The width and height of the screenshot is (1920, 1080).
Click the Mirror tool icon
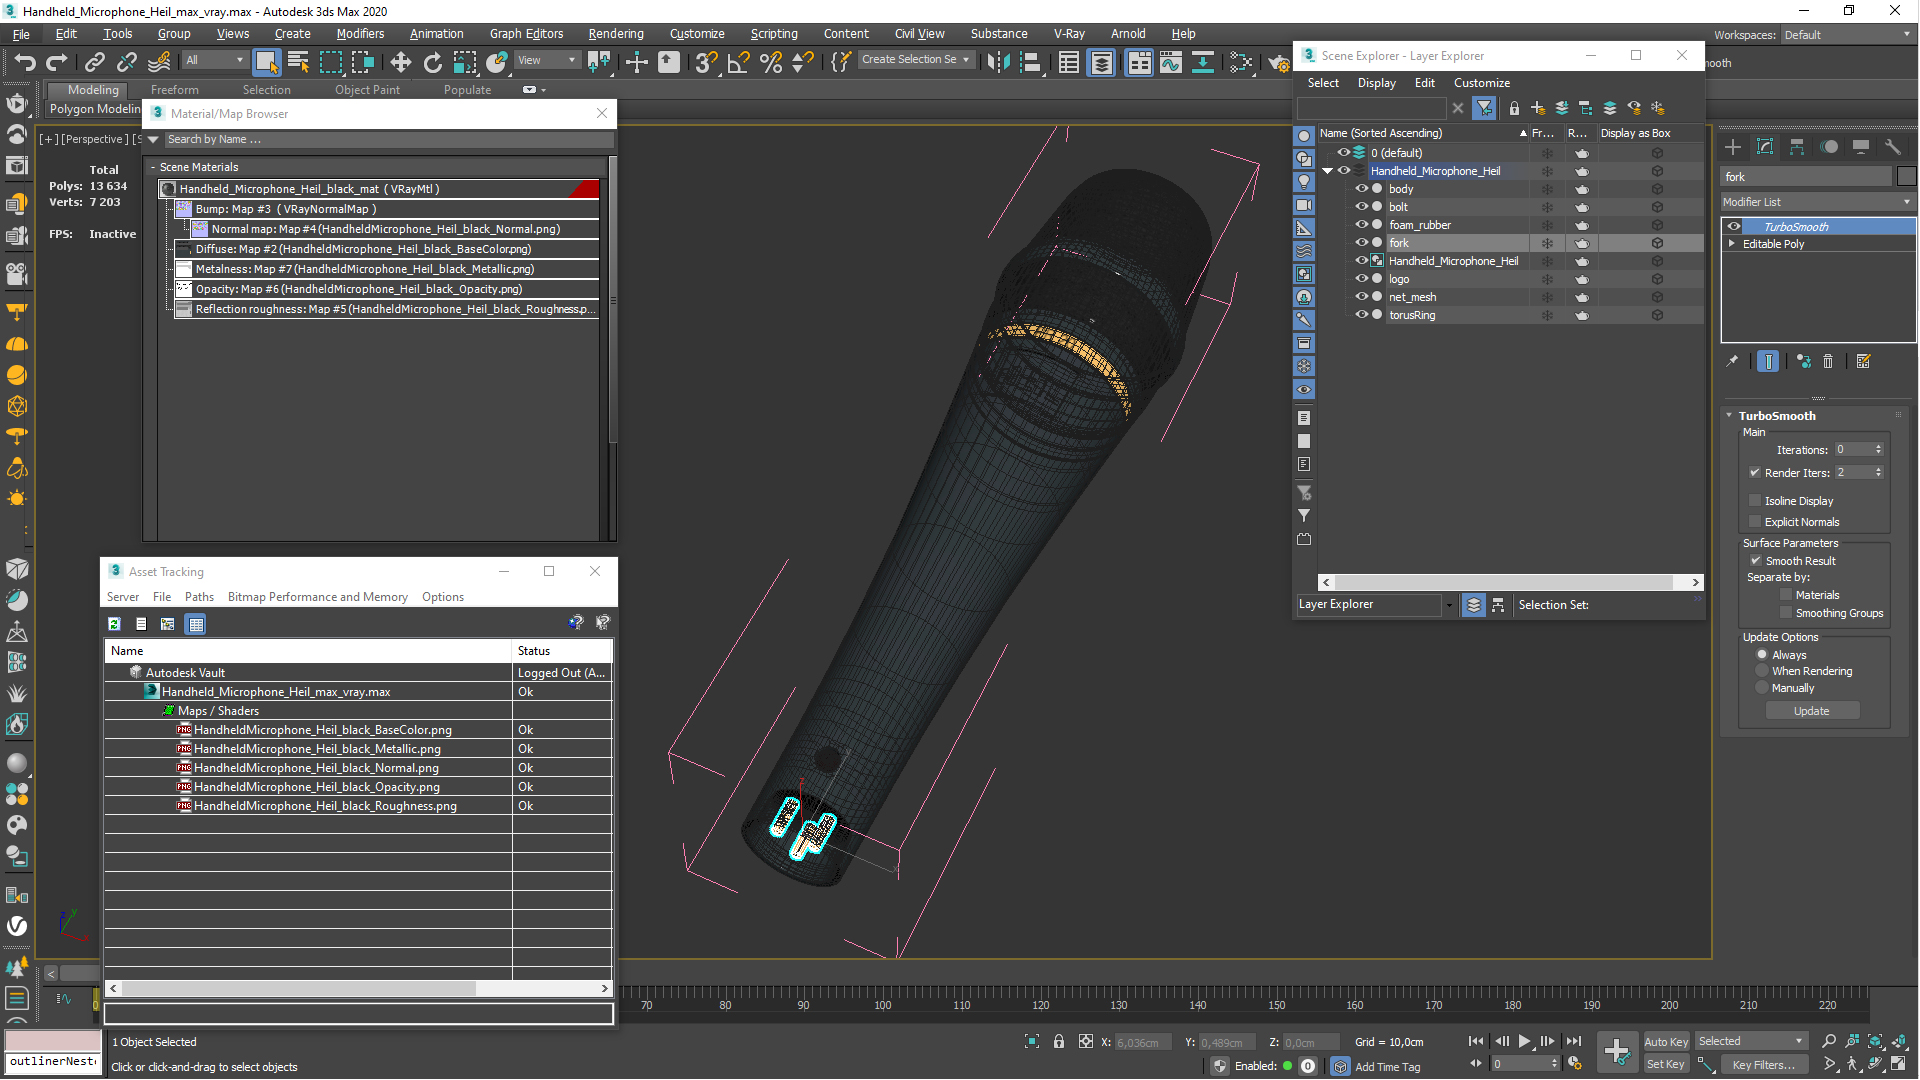[997, 63]
